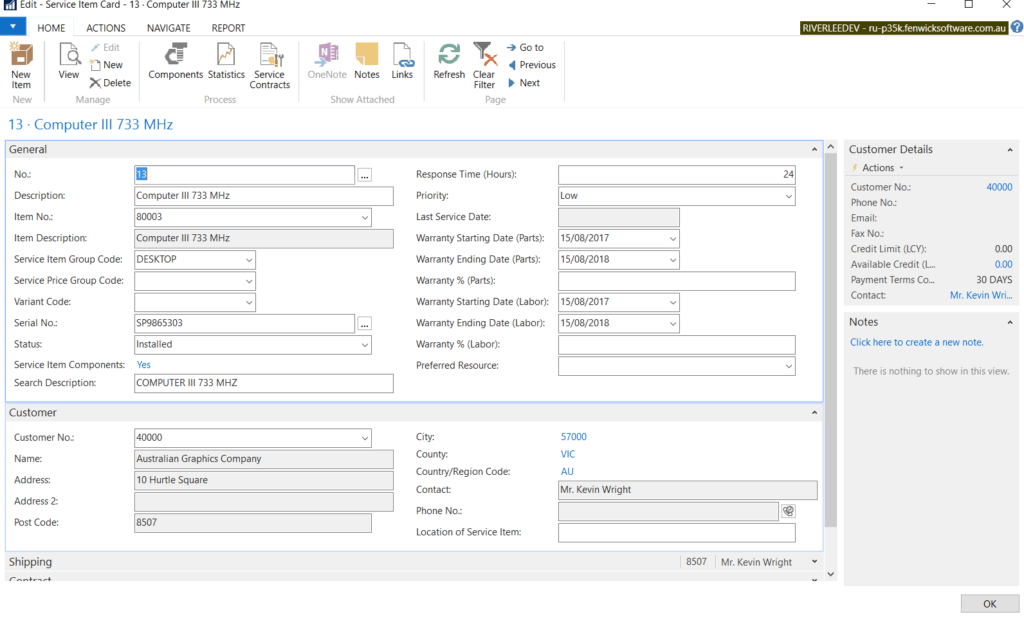The height and width of the screenshot is (619, 1024).
Task: Click the OK button
Action: pos(989,604)
